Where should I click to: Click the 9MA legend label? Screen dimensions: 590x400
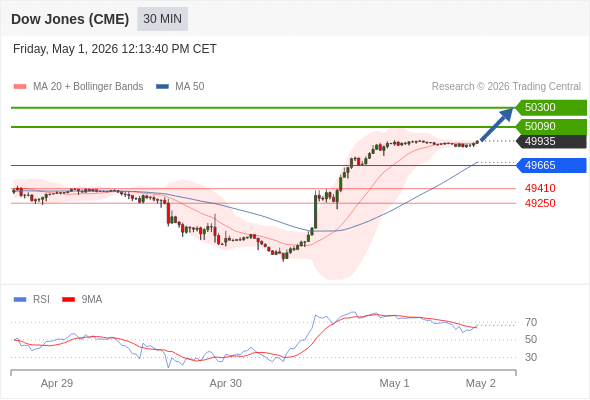click(x=92, y=300)
